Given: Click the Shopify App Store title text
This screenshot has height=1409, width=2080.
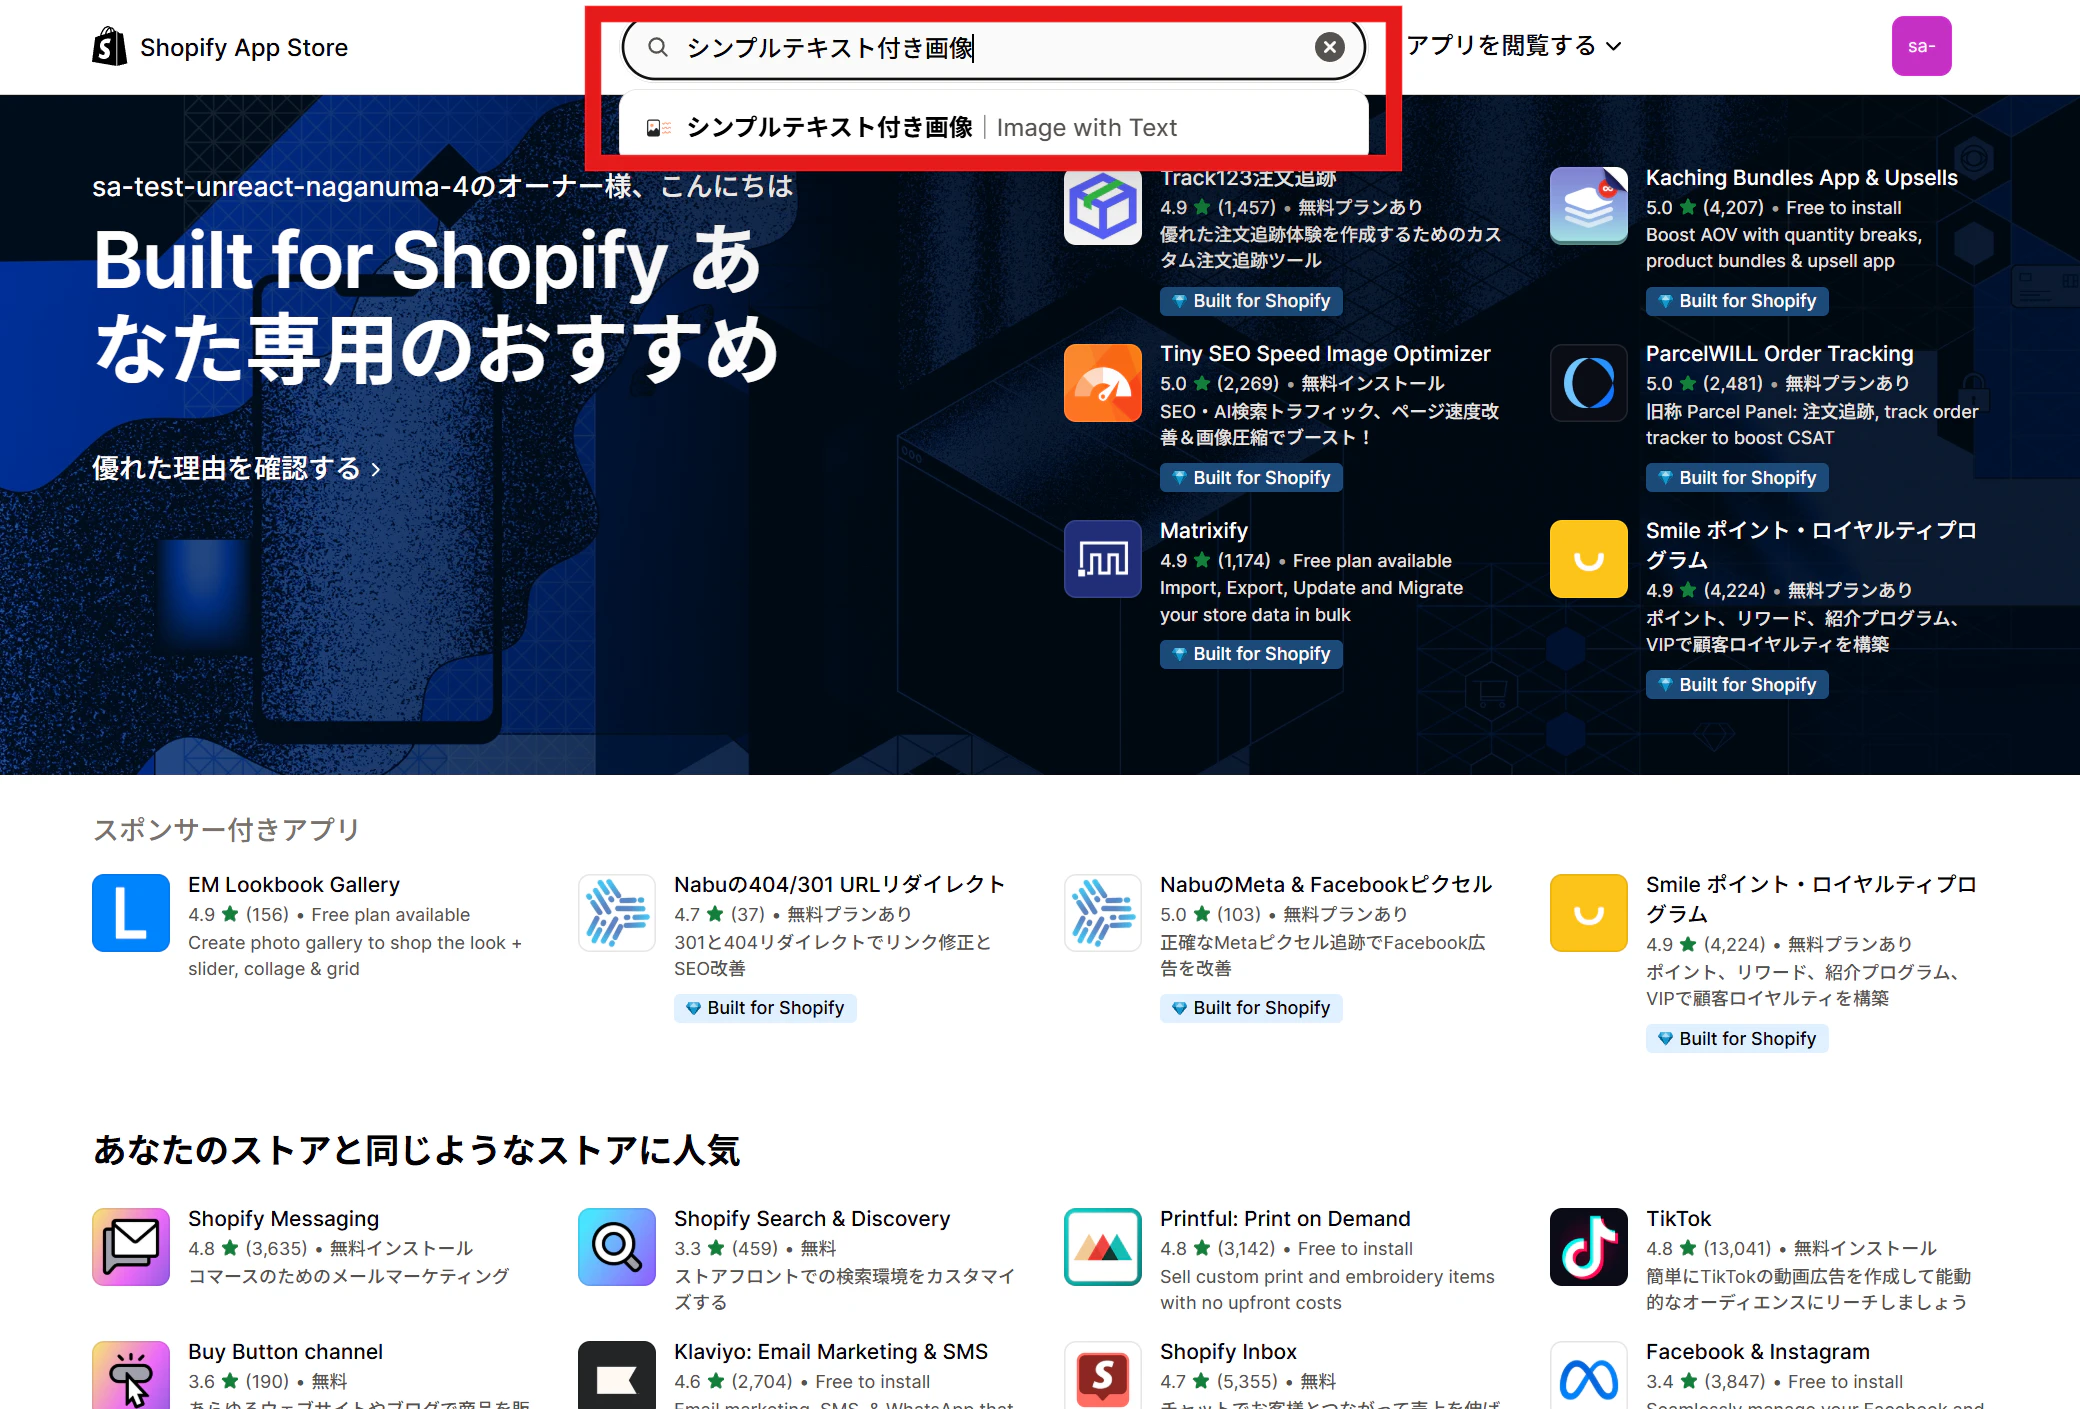Looking at the screenshot, I should pos(244,47).
